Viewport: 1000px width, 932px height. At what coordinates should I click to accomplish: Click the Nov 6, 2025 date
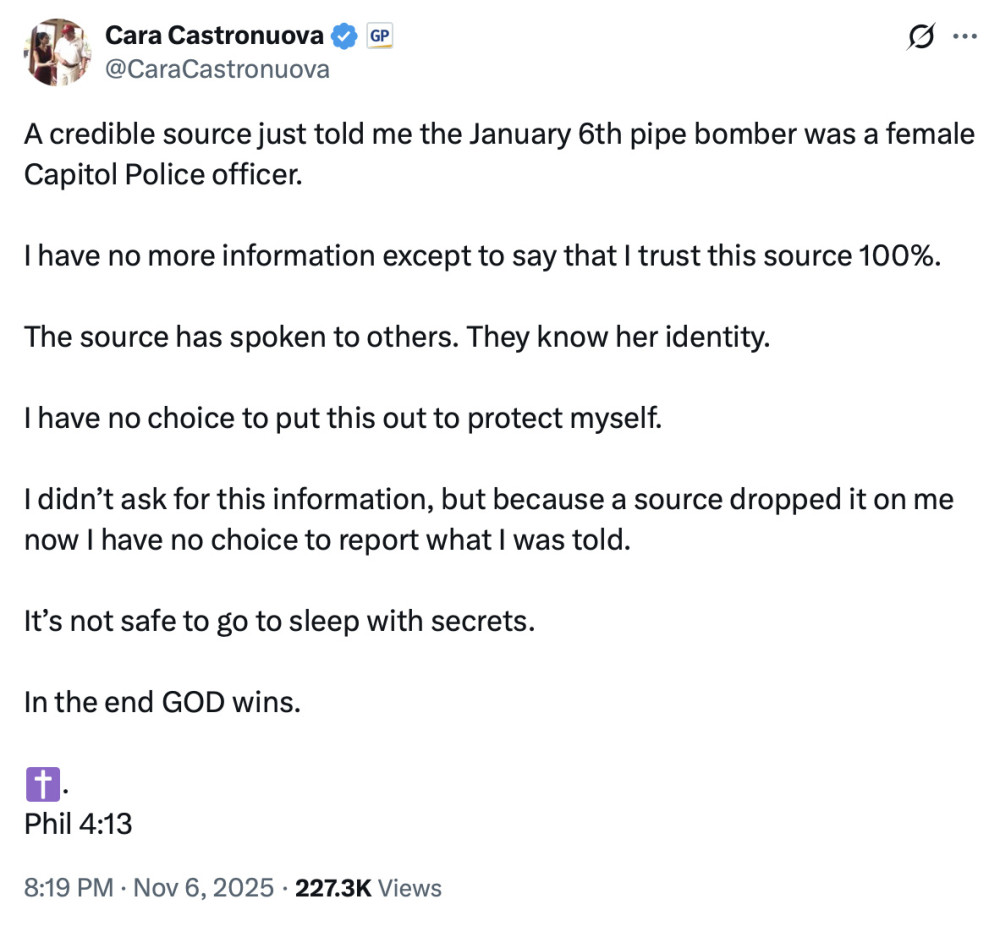click(x=202, y=887)
